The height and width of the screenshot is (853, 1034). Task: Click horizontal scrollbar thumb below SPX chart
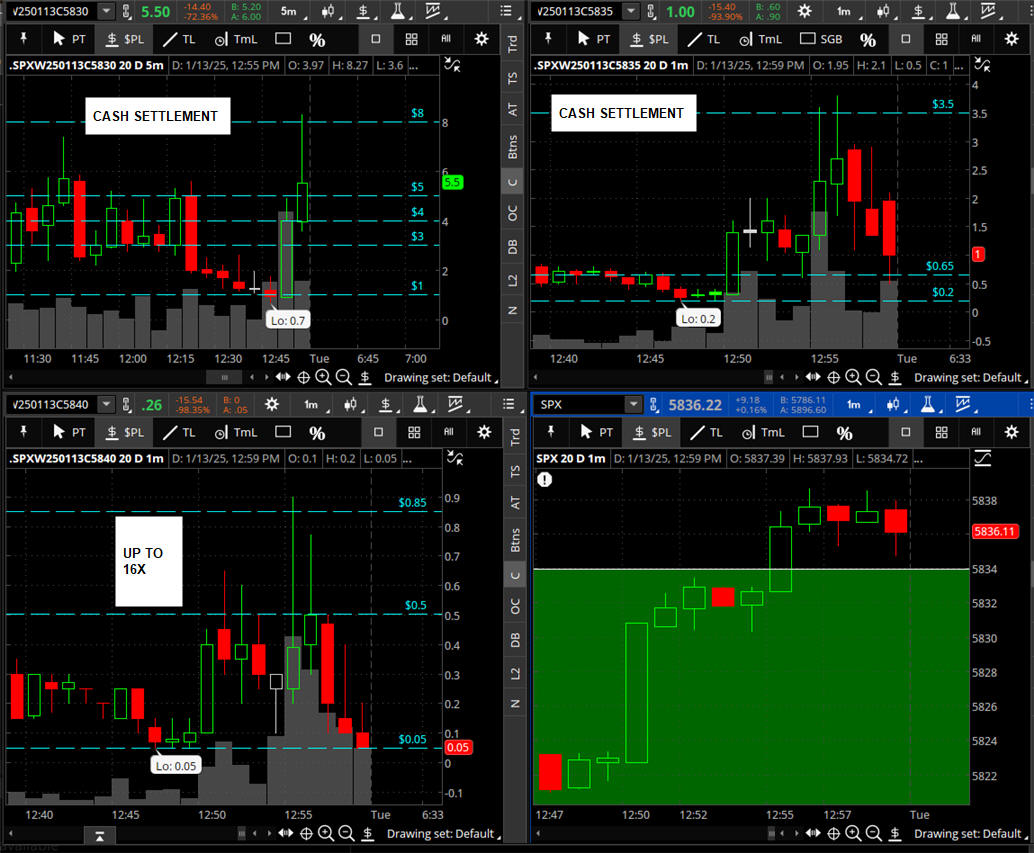tap(771, 833)
